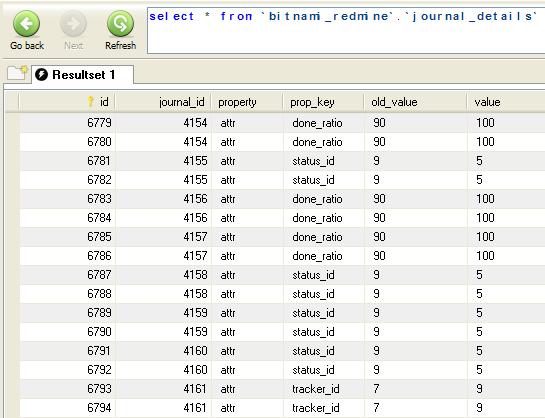Click the lightning bolt icon on Resultset 1
This screenshot has height=418, width=545.
[x=42, y=74]
